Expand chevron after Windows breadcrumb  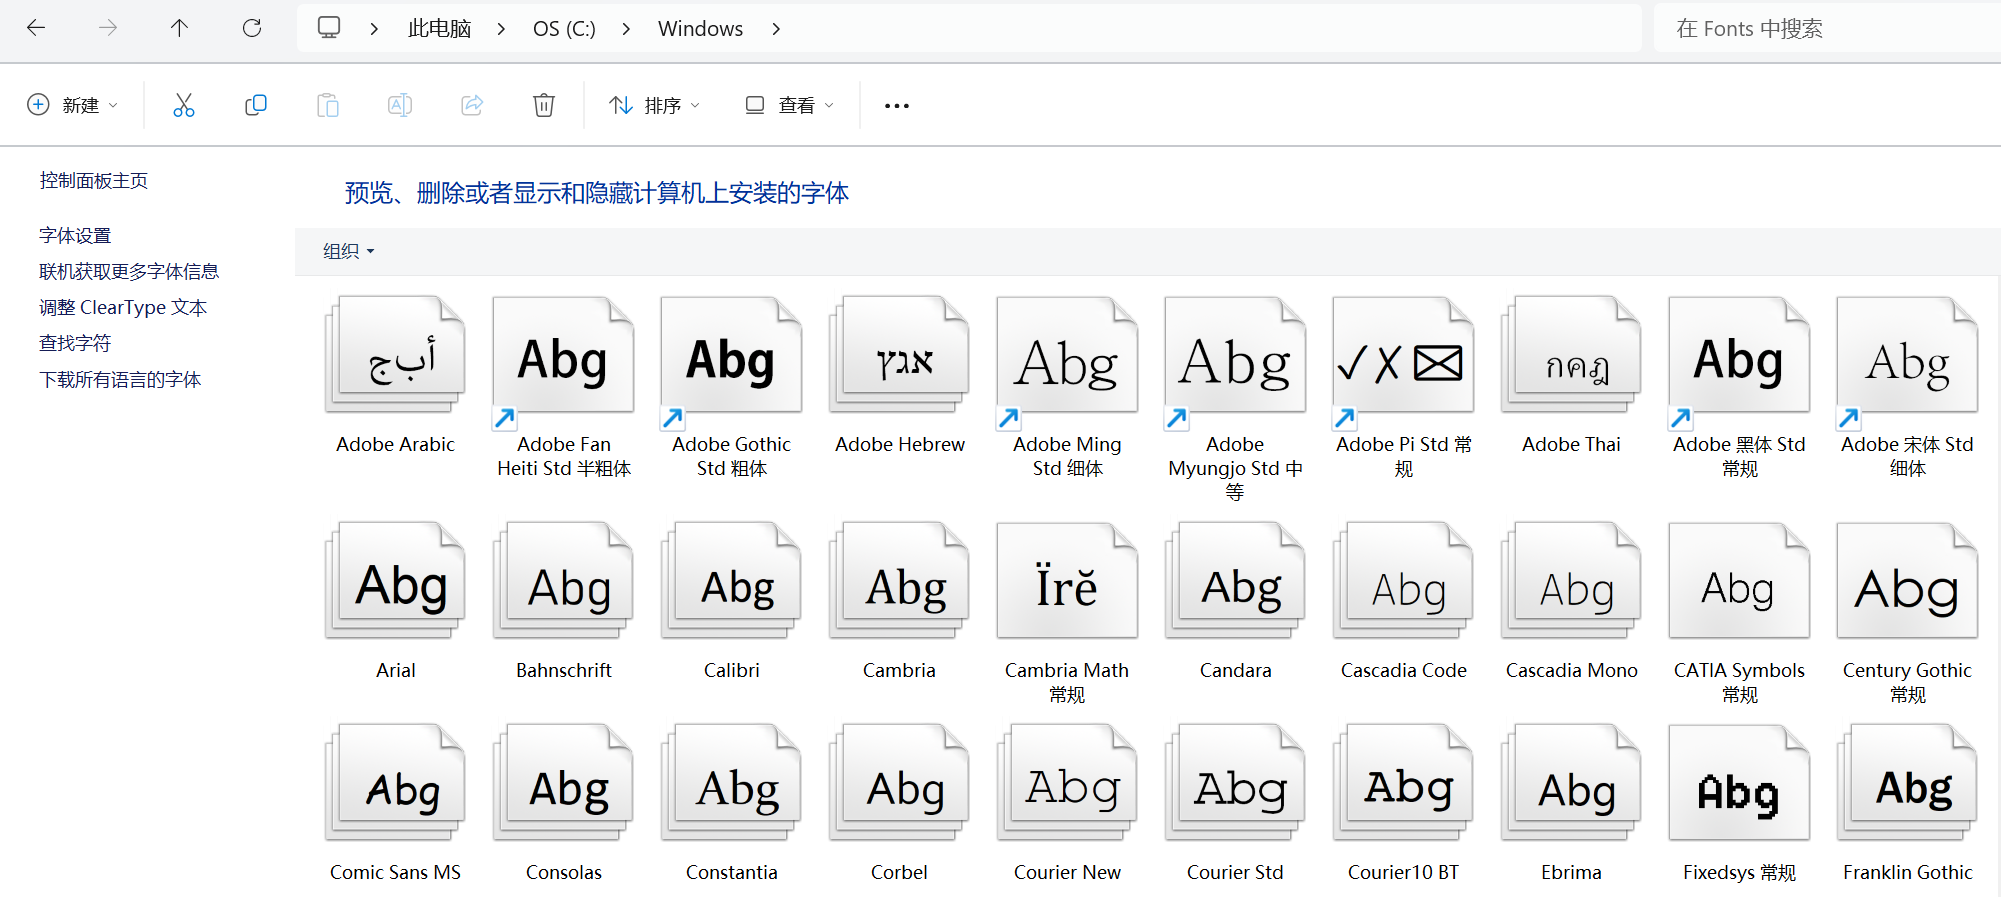tap(776, 29)
